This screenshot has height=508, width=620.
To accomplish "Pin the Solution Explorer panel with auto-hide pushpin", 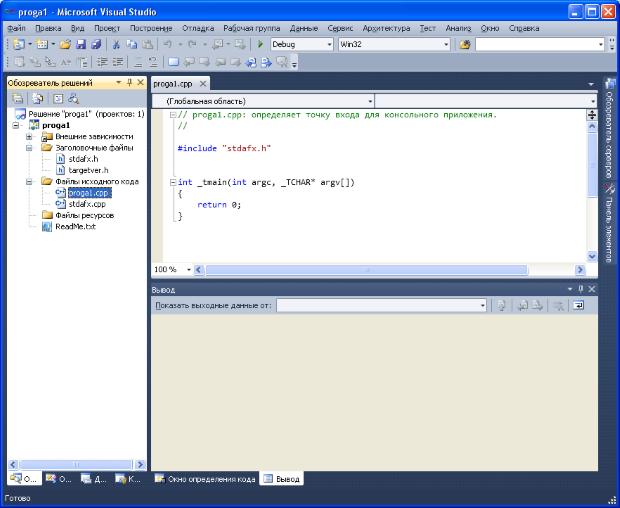I will click(129, 83).
